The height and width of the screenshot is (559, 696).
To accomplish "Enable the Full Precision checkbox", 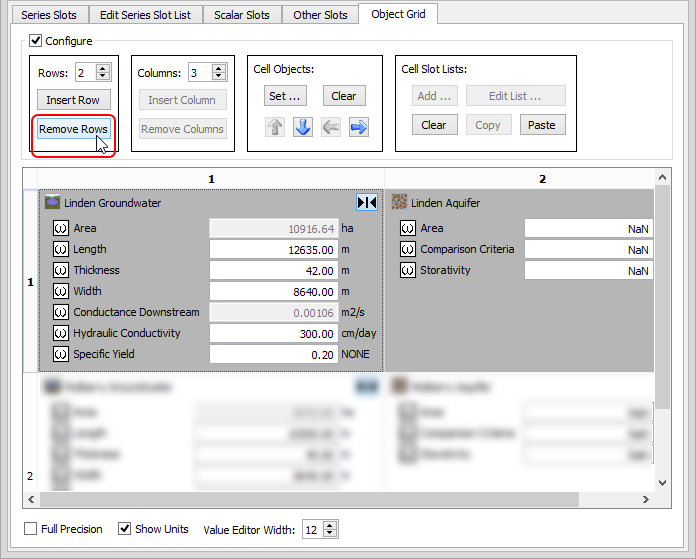I will (30, 529).
